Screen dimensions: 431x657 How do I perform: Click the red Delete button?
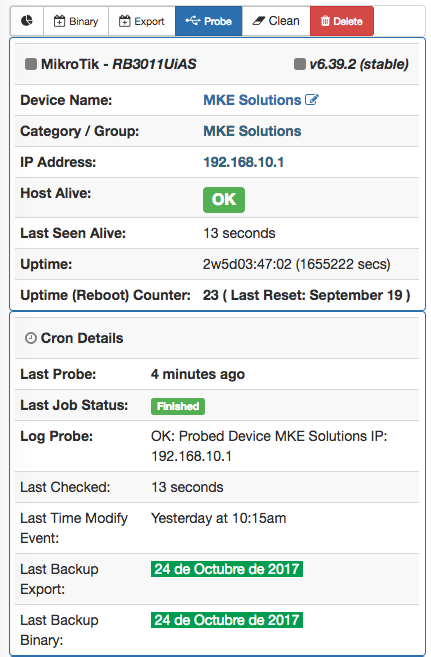[342, 21]
